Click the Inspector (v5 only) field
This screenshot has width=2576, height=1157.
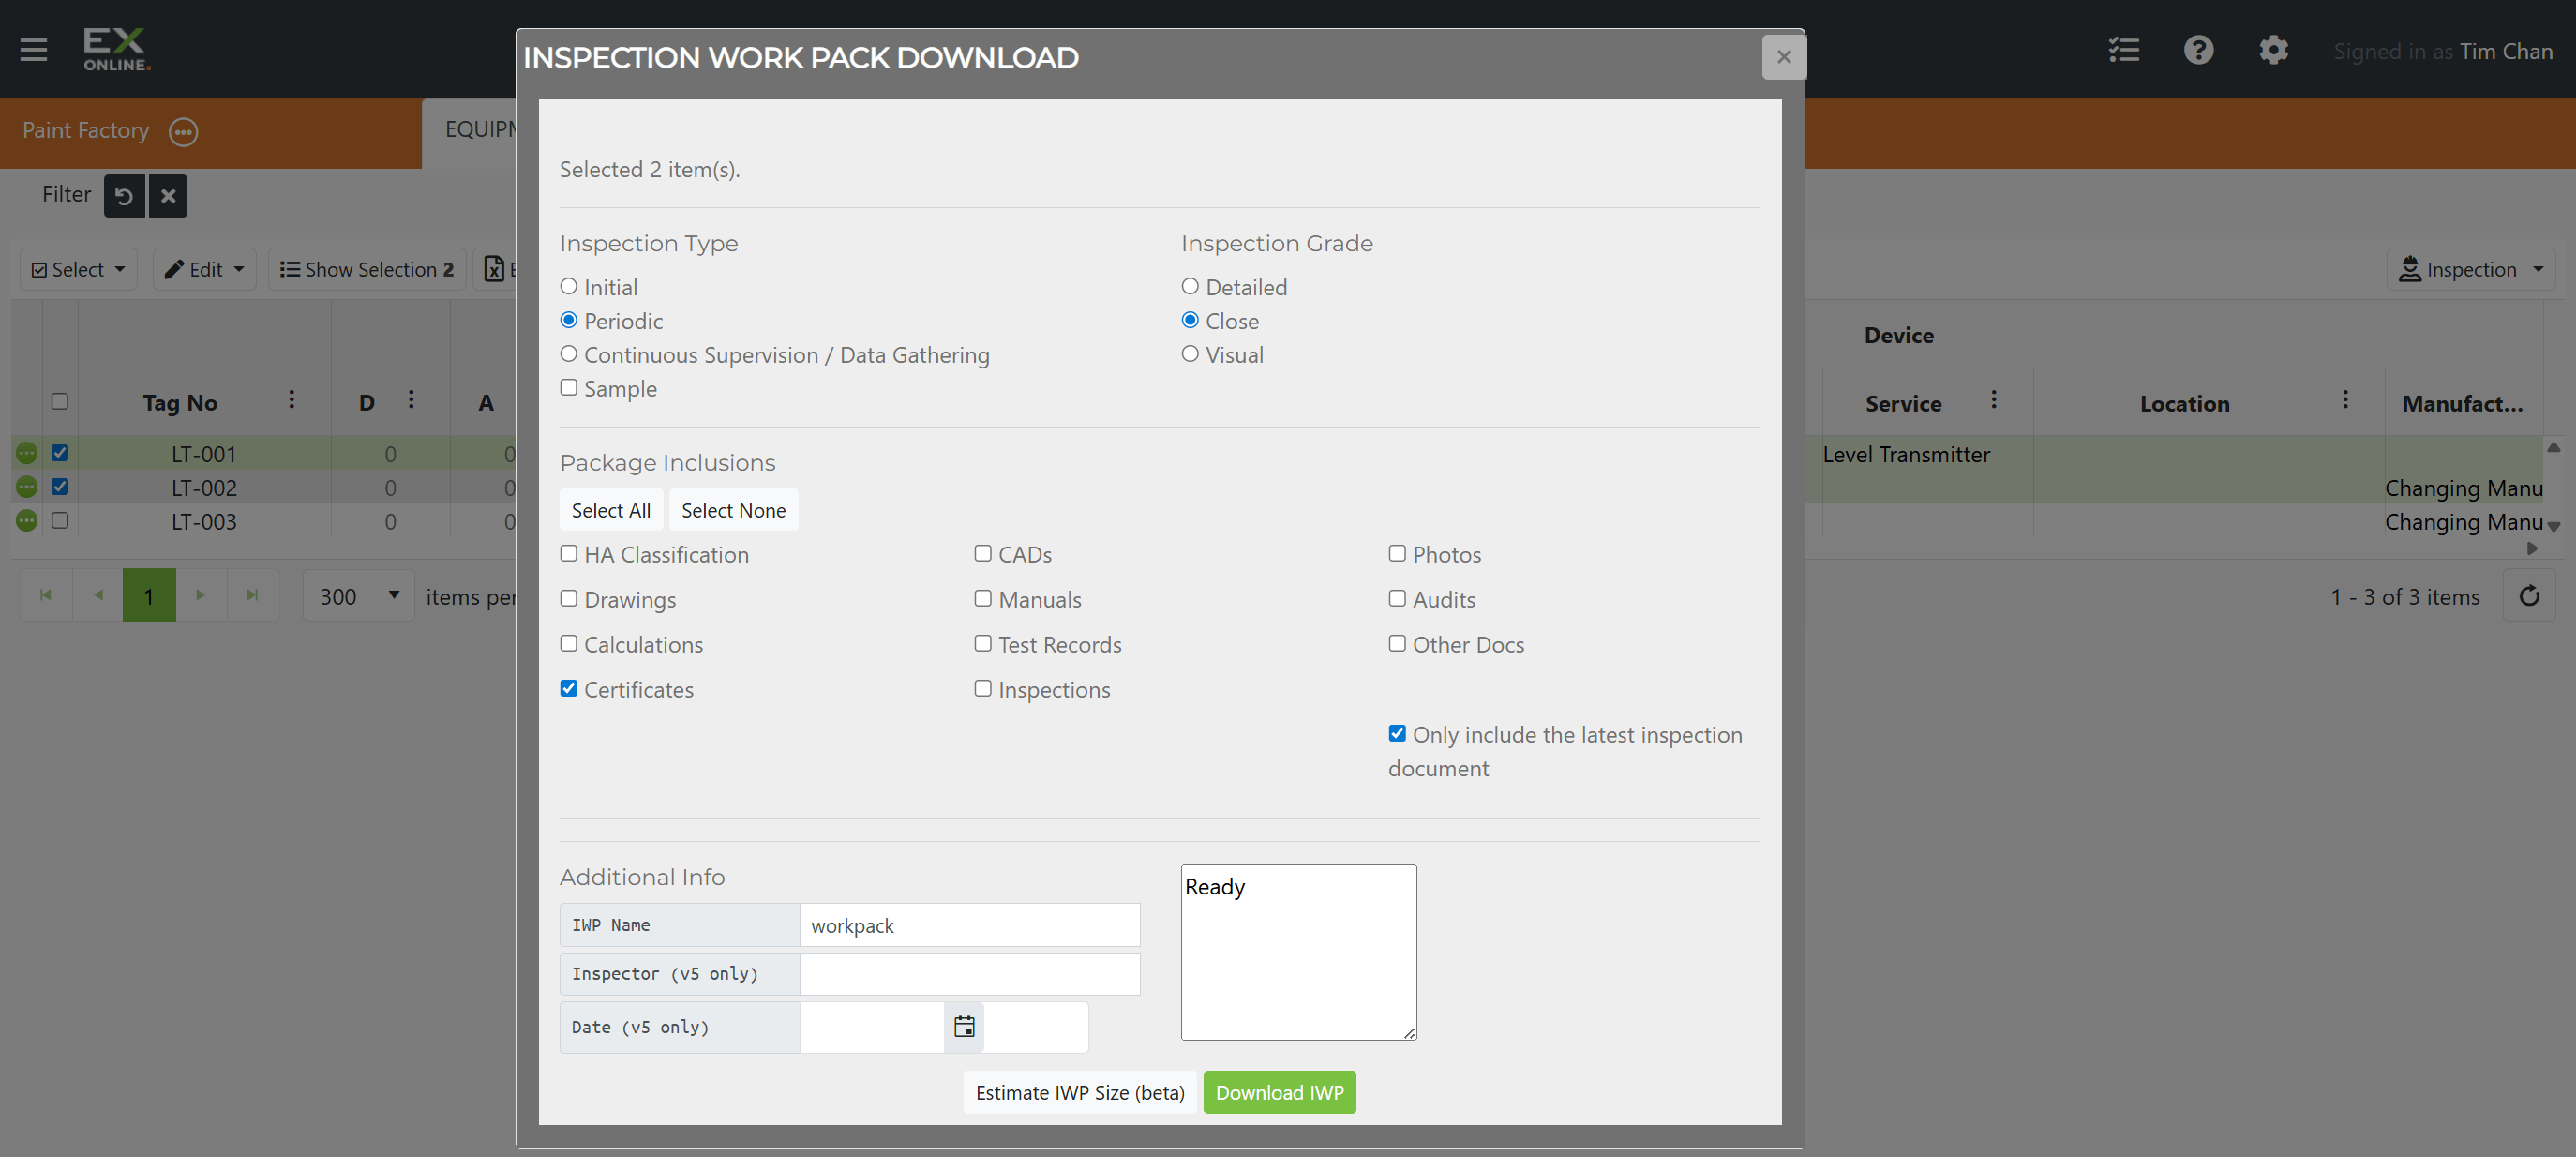[x=969, y=974]
